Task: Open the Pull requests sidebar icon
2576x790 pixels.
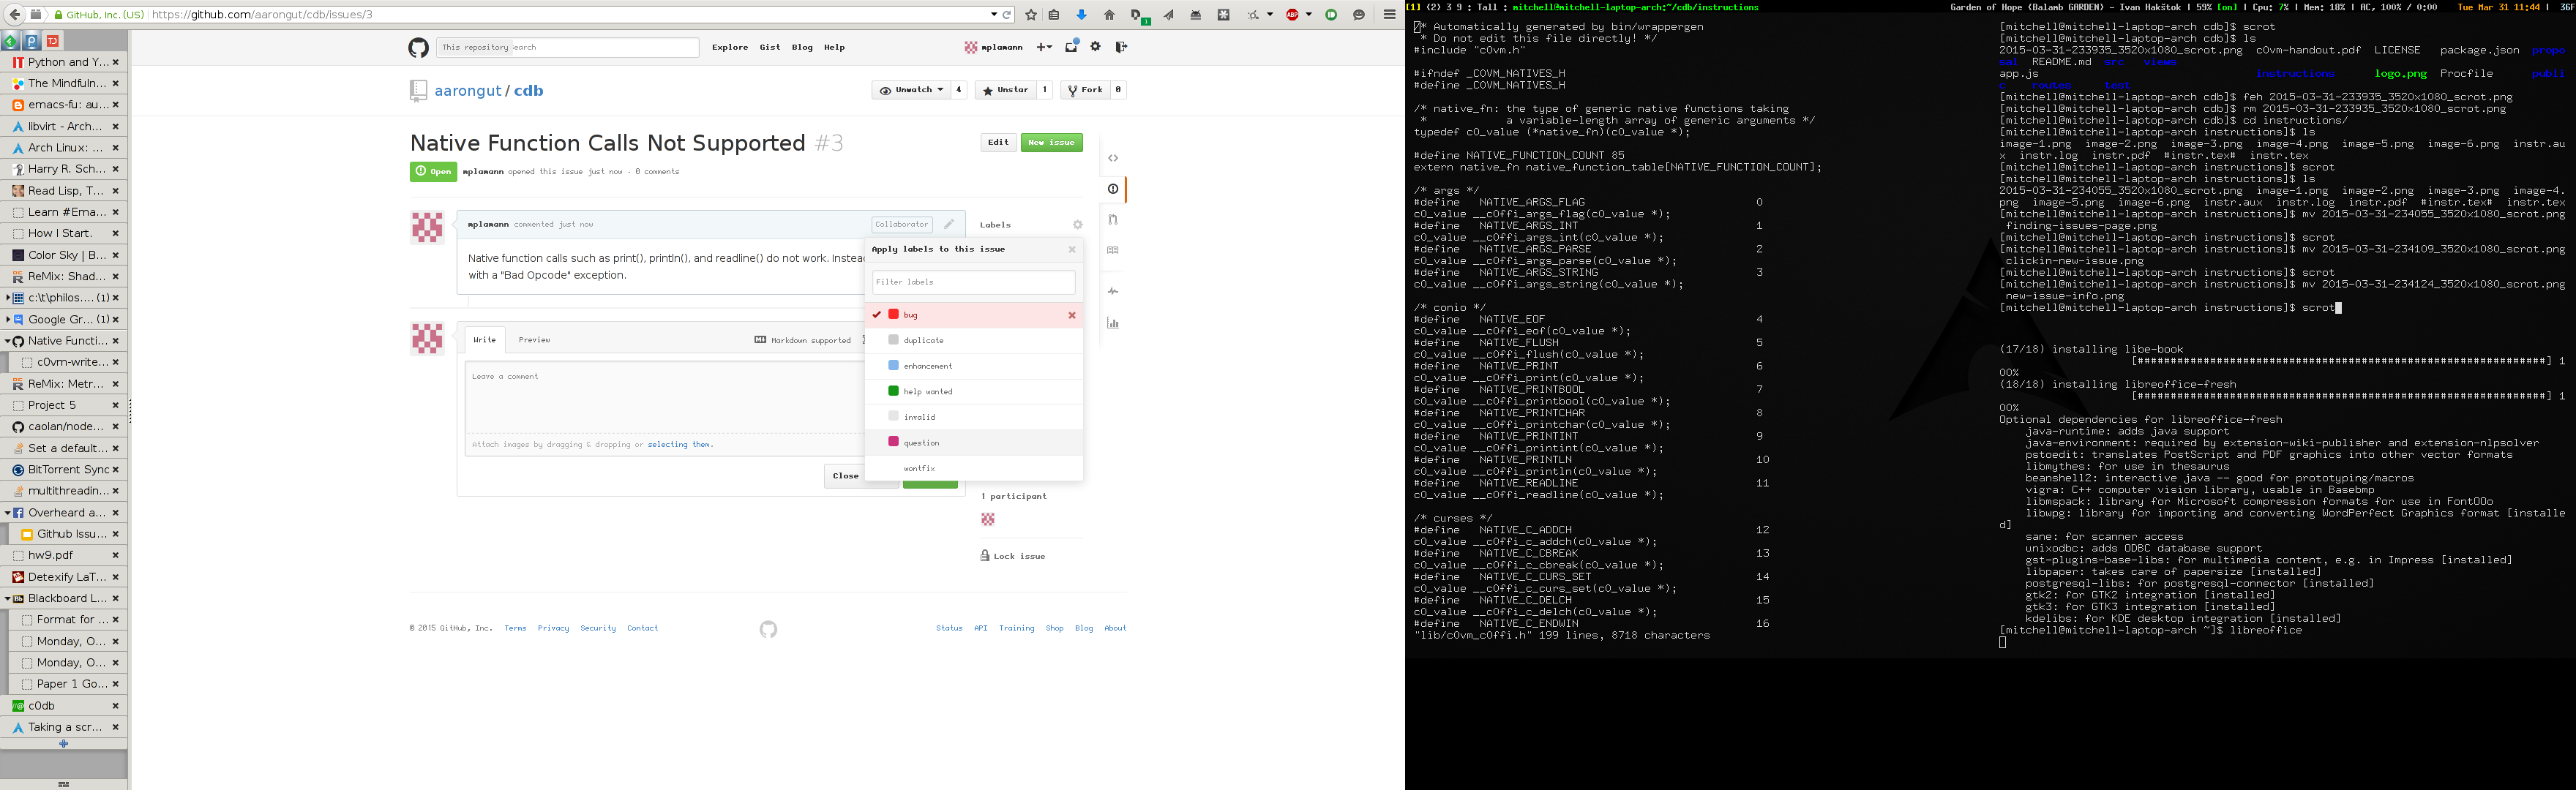Action: [x=1113, y=220]
